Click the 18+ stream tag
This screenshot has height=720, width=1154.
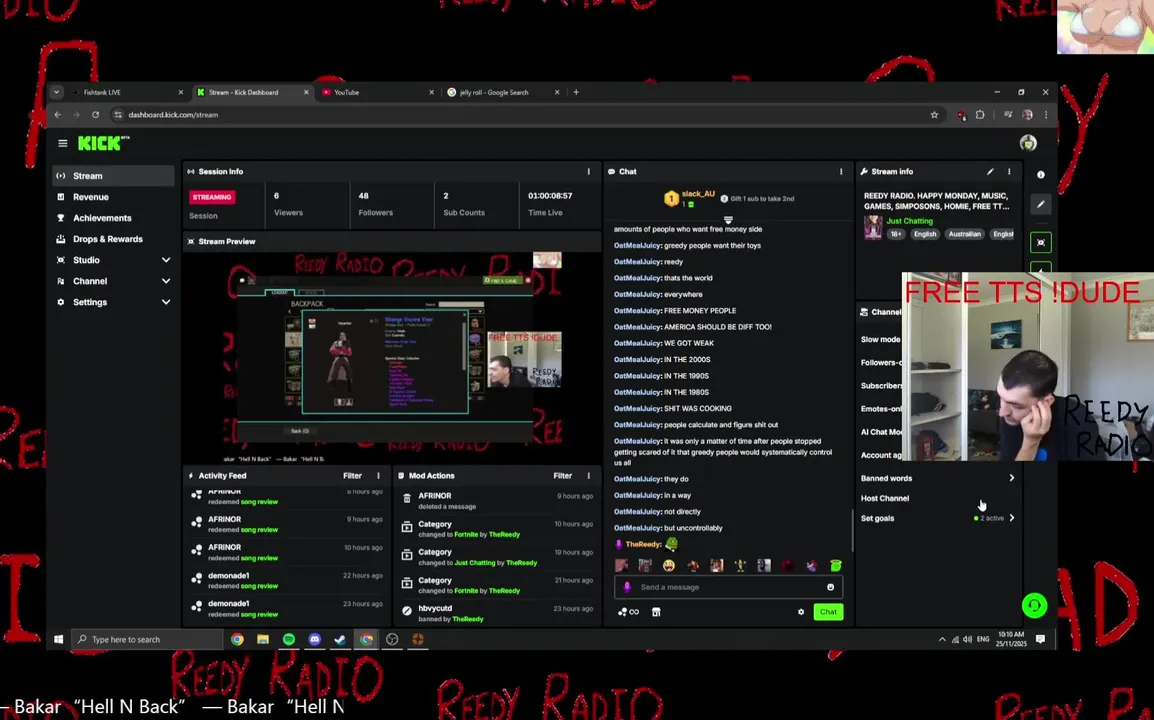pos(896,234)
